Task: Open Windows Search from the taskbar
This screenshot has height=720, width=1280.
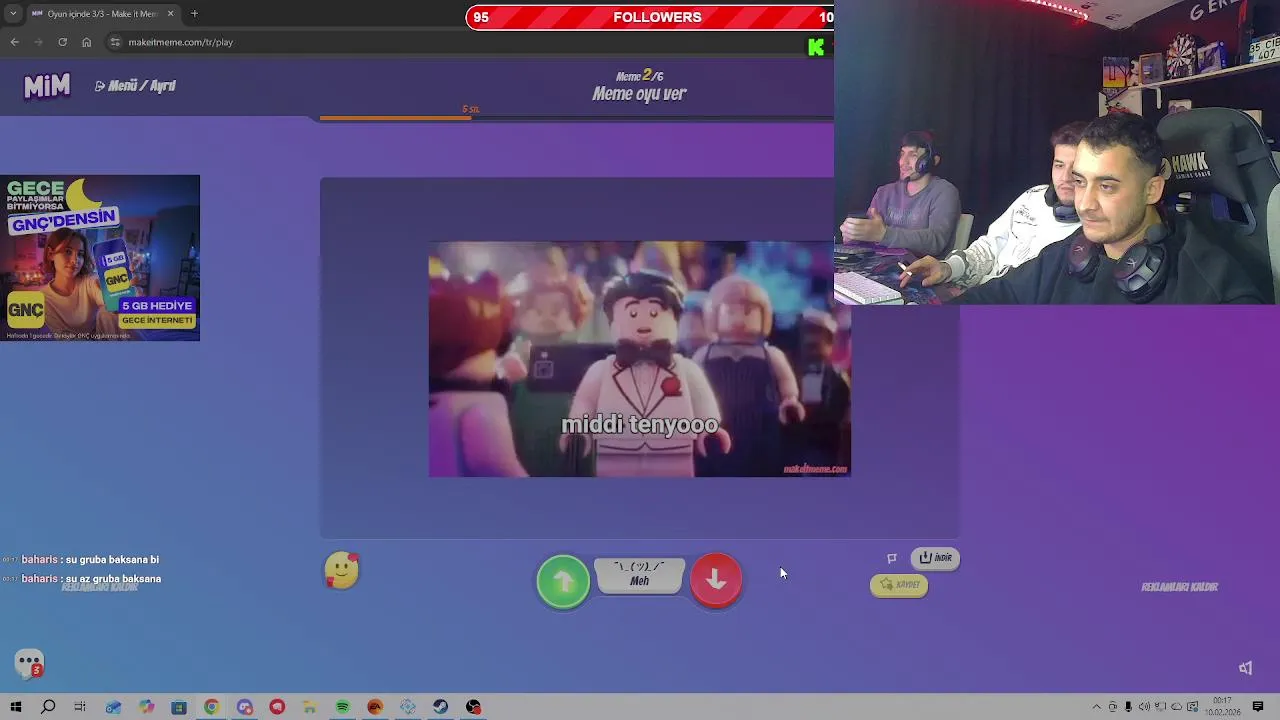Action: pyautogui.click(x=47, y=707)
